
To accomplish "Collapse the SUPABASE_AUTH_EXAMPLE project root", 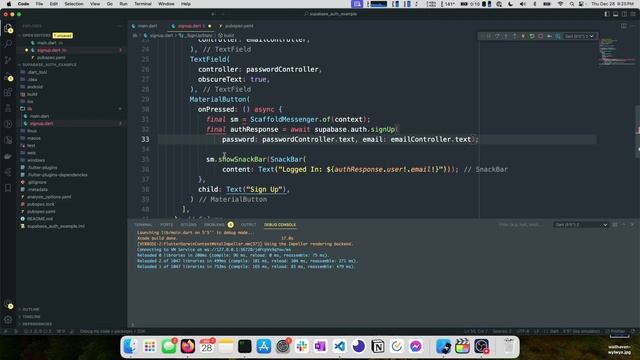I will (x=47, y=64).
